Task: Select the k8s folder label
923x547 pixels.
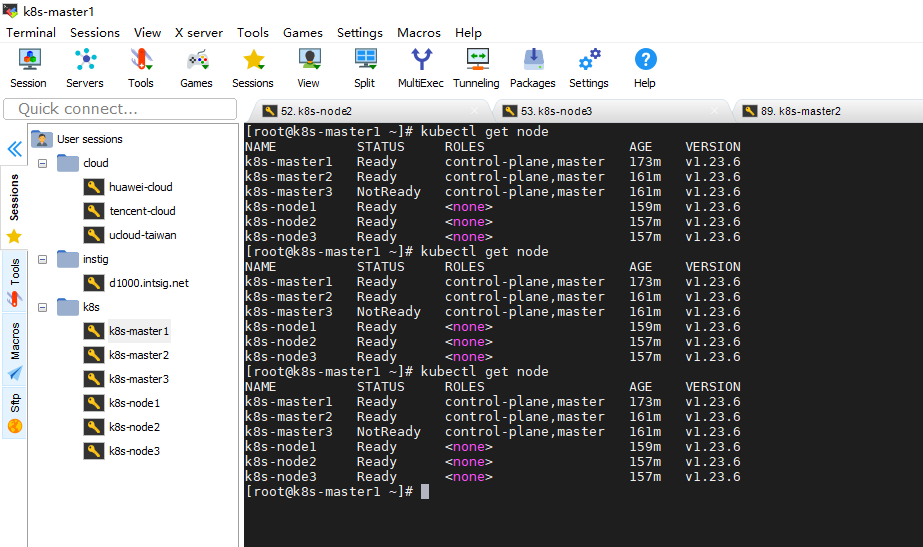Action: [91, 307]
